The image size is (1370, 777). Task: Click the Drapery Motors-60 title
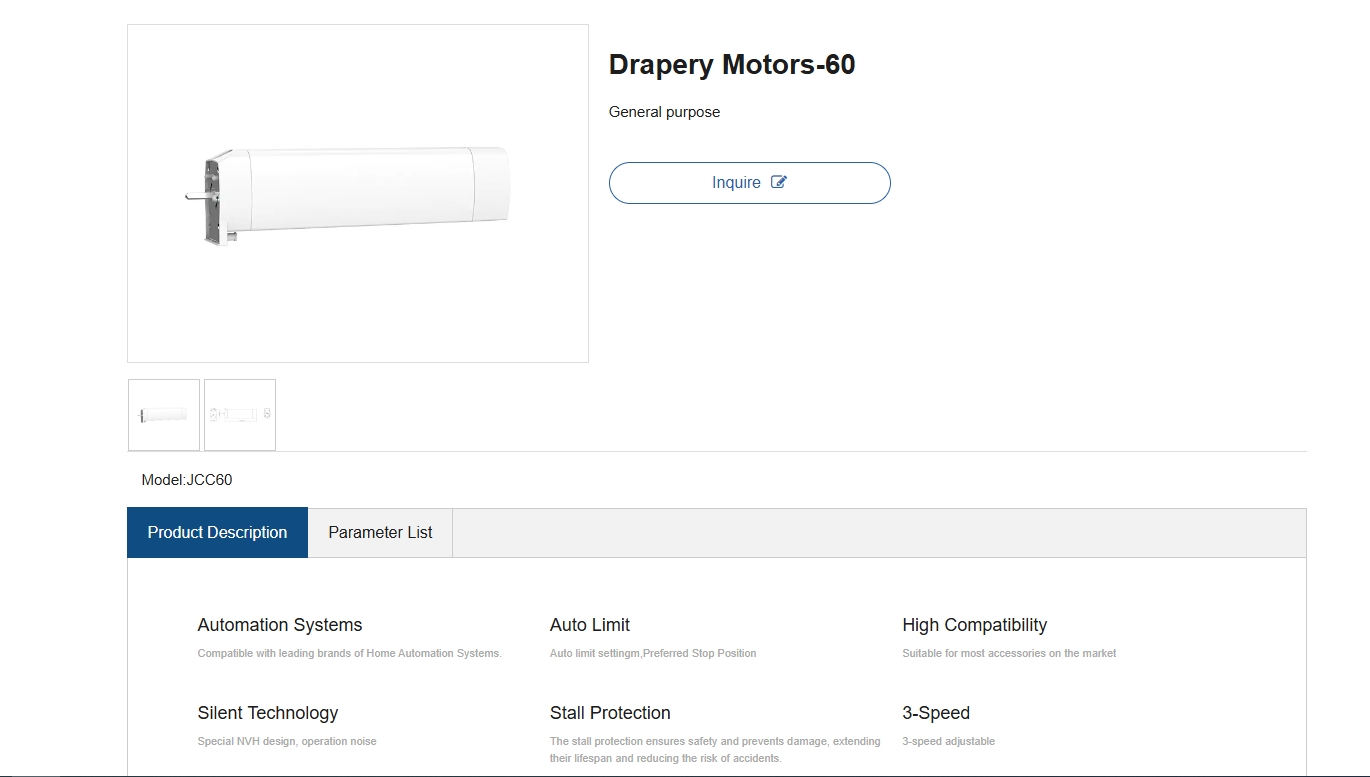pyautogui.click(x=732, y=65)
